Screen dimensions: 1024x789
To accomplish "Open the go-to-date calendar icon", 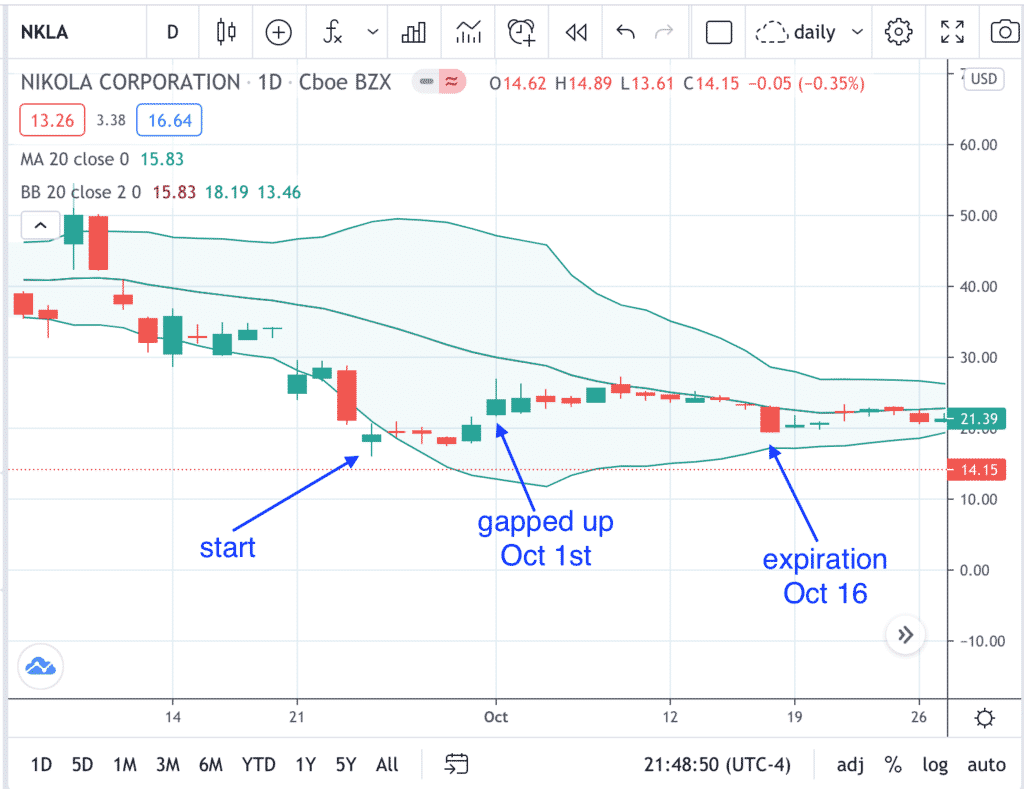I will (x=456, y=764).
